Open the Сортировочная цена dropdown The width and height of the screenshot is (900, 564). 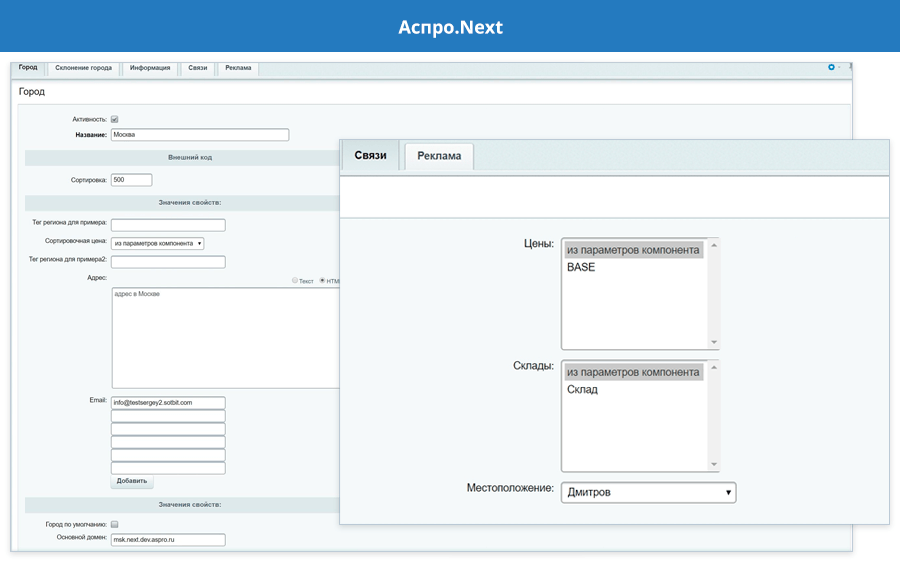point(157,244)
